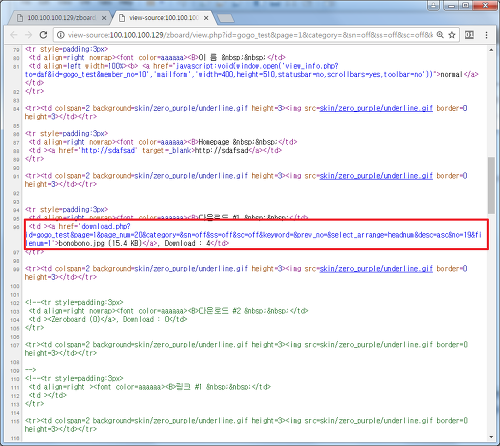500x446 pixels.
Task: Open the underline.gif link on line 91
Action: click(376, 176)
